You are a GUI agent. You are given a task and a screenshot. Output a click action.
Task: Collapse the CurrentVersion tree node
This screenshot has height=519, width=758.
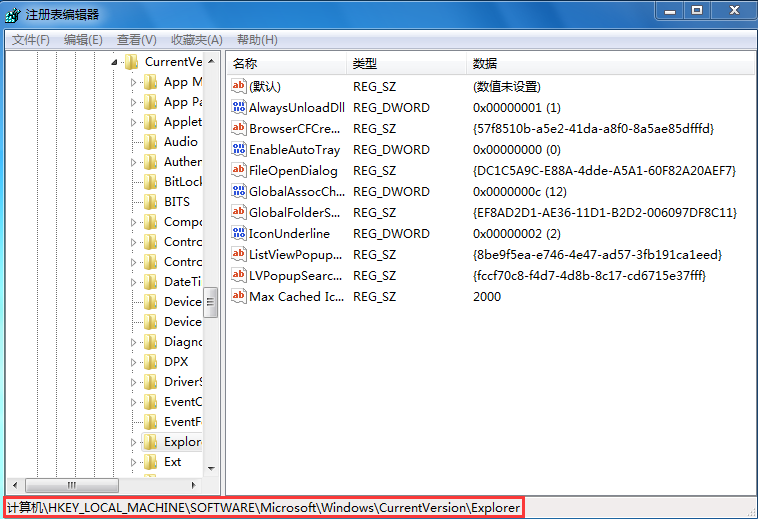point(115,62)
